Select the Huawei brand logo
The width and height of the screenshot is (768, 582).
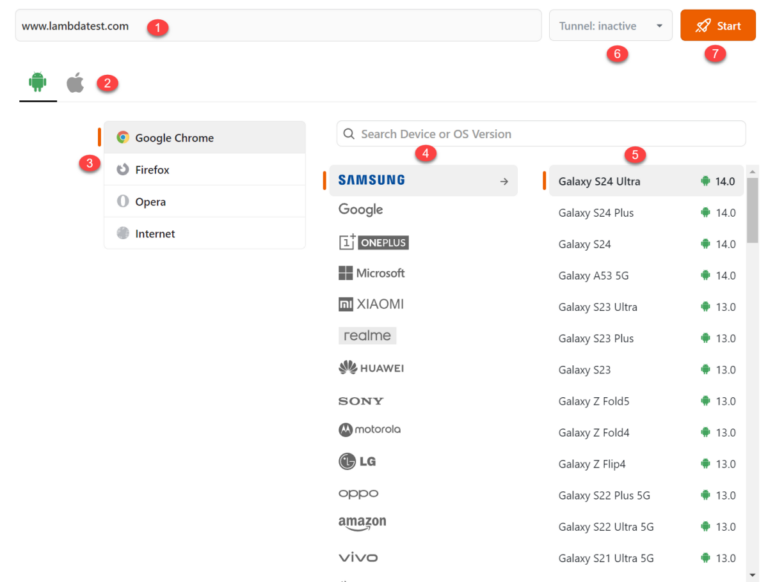coord(371,368)
